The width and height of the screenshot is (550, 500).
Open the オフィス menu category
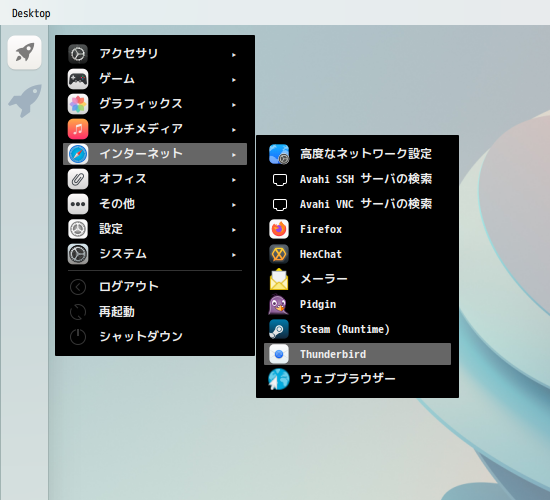coord(155,179)
